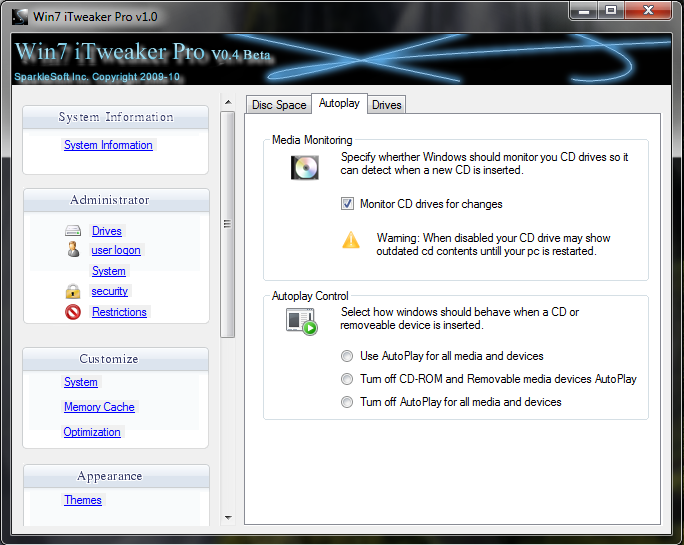Click the Warning text about outdated cd contents
This screenshot has height=545, width=684.
(x=493, y=244)
